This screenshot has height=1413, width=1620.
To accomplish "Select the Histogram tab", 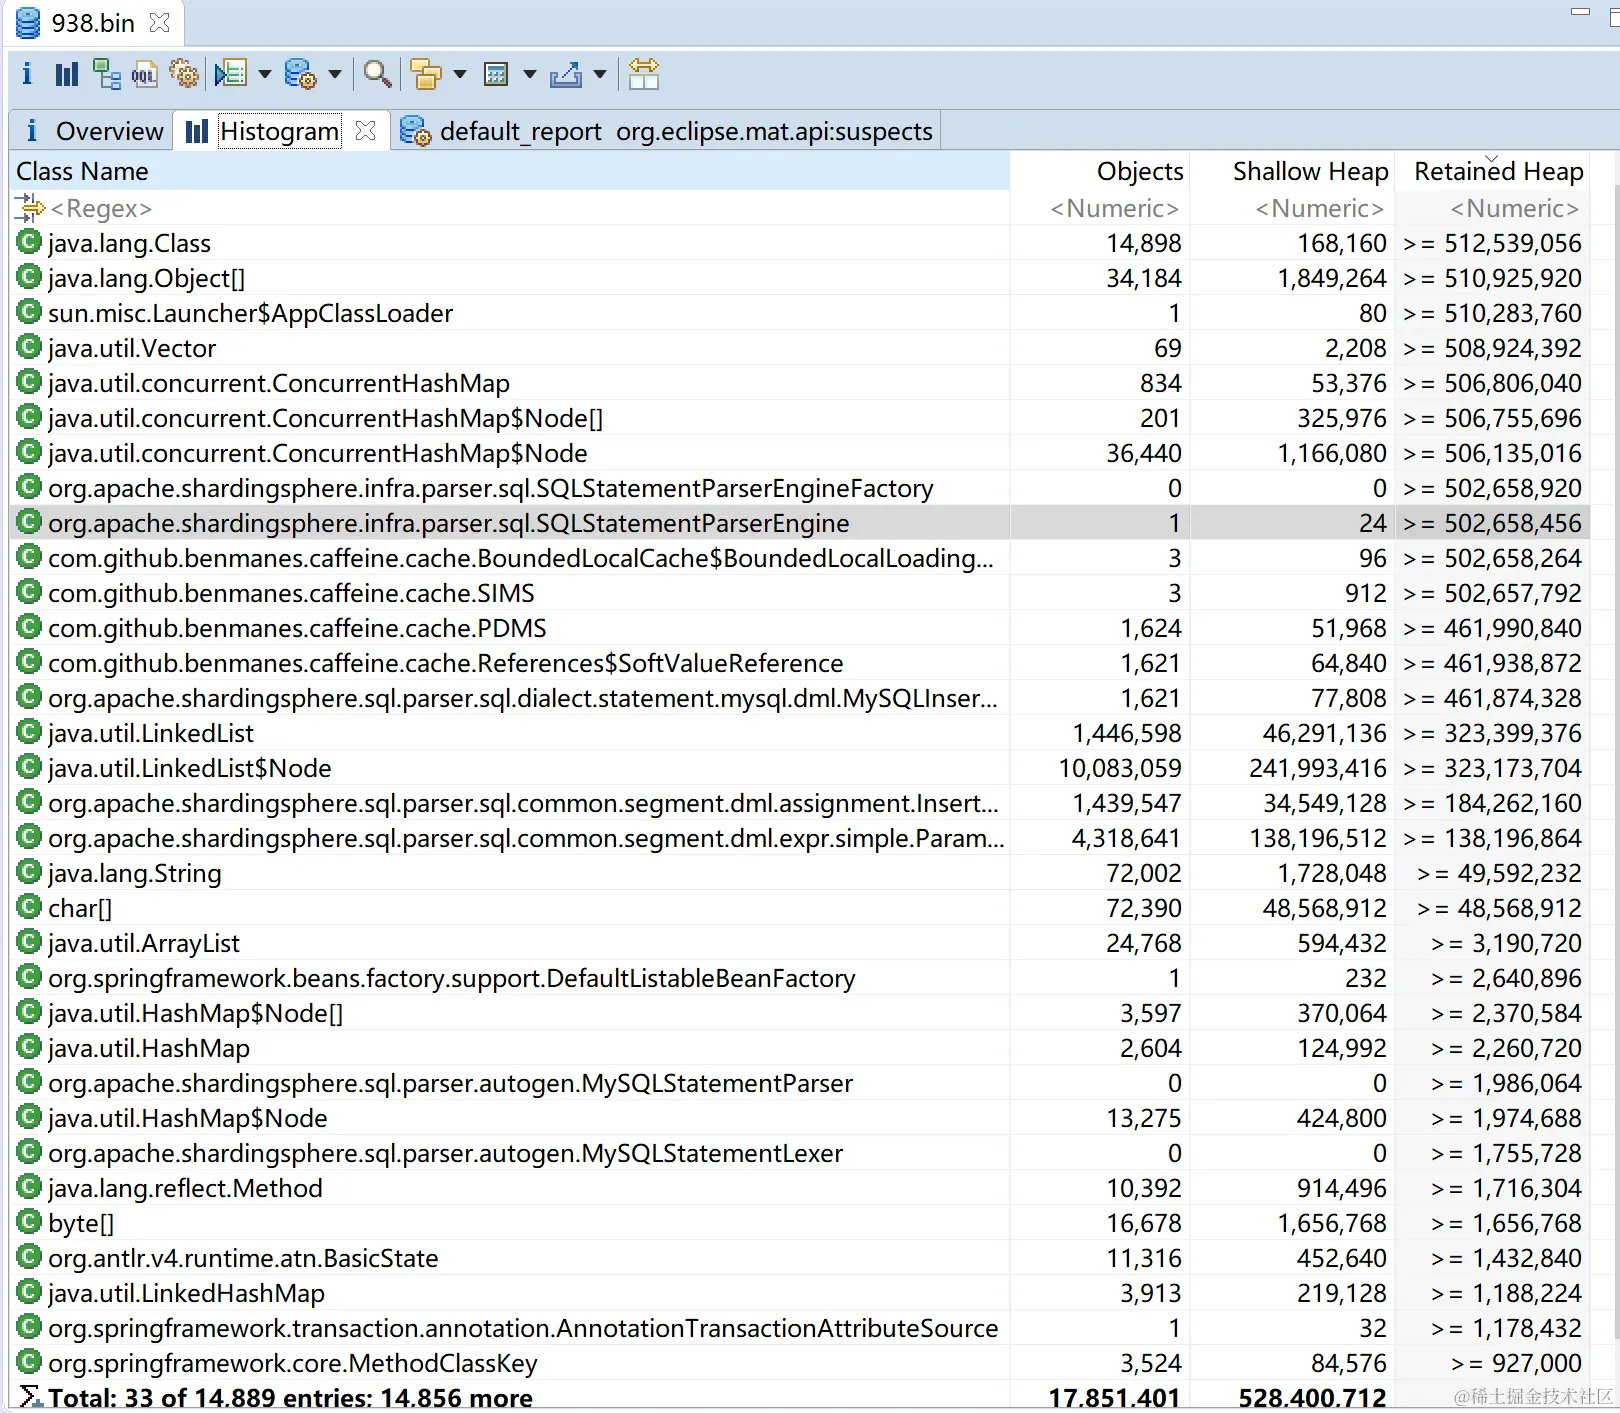I will click(x=279, y=131).
